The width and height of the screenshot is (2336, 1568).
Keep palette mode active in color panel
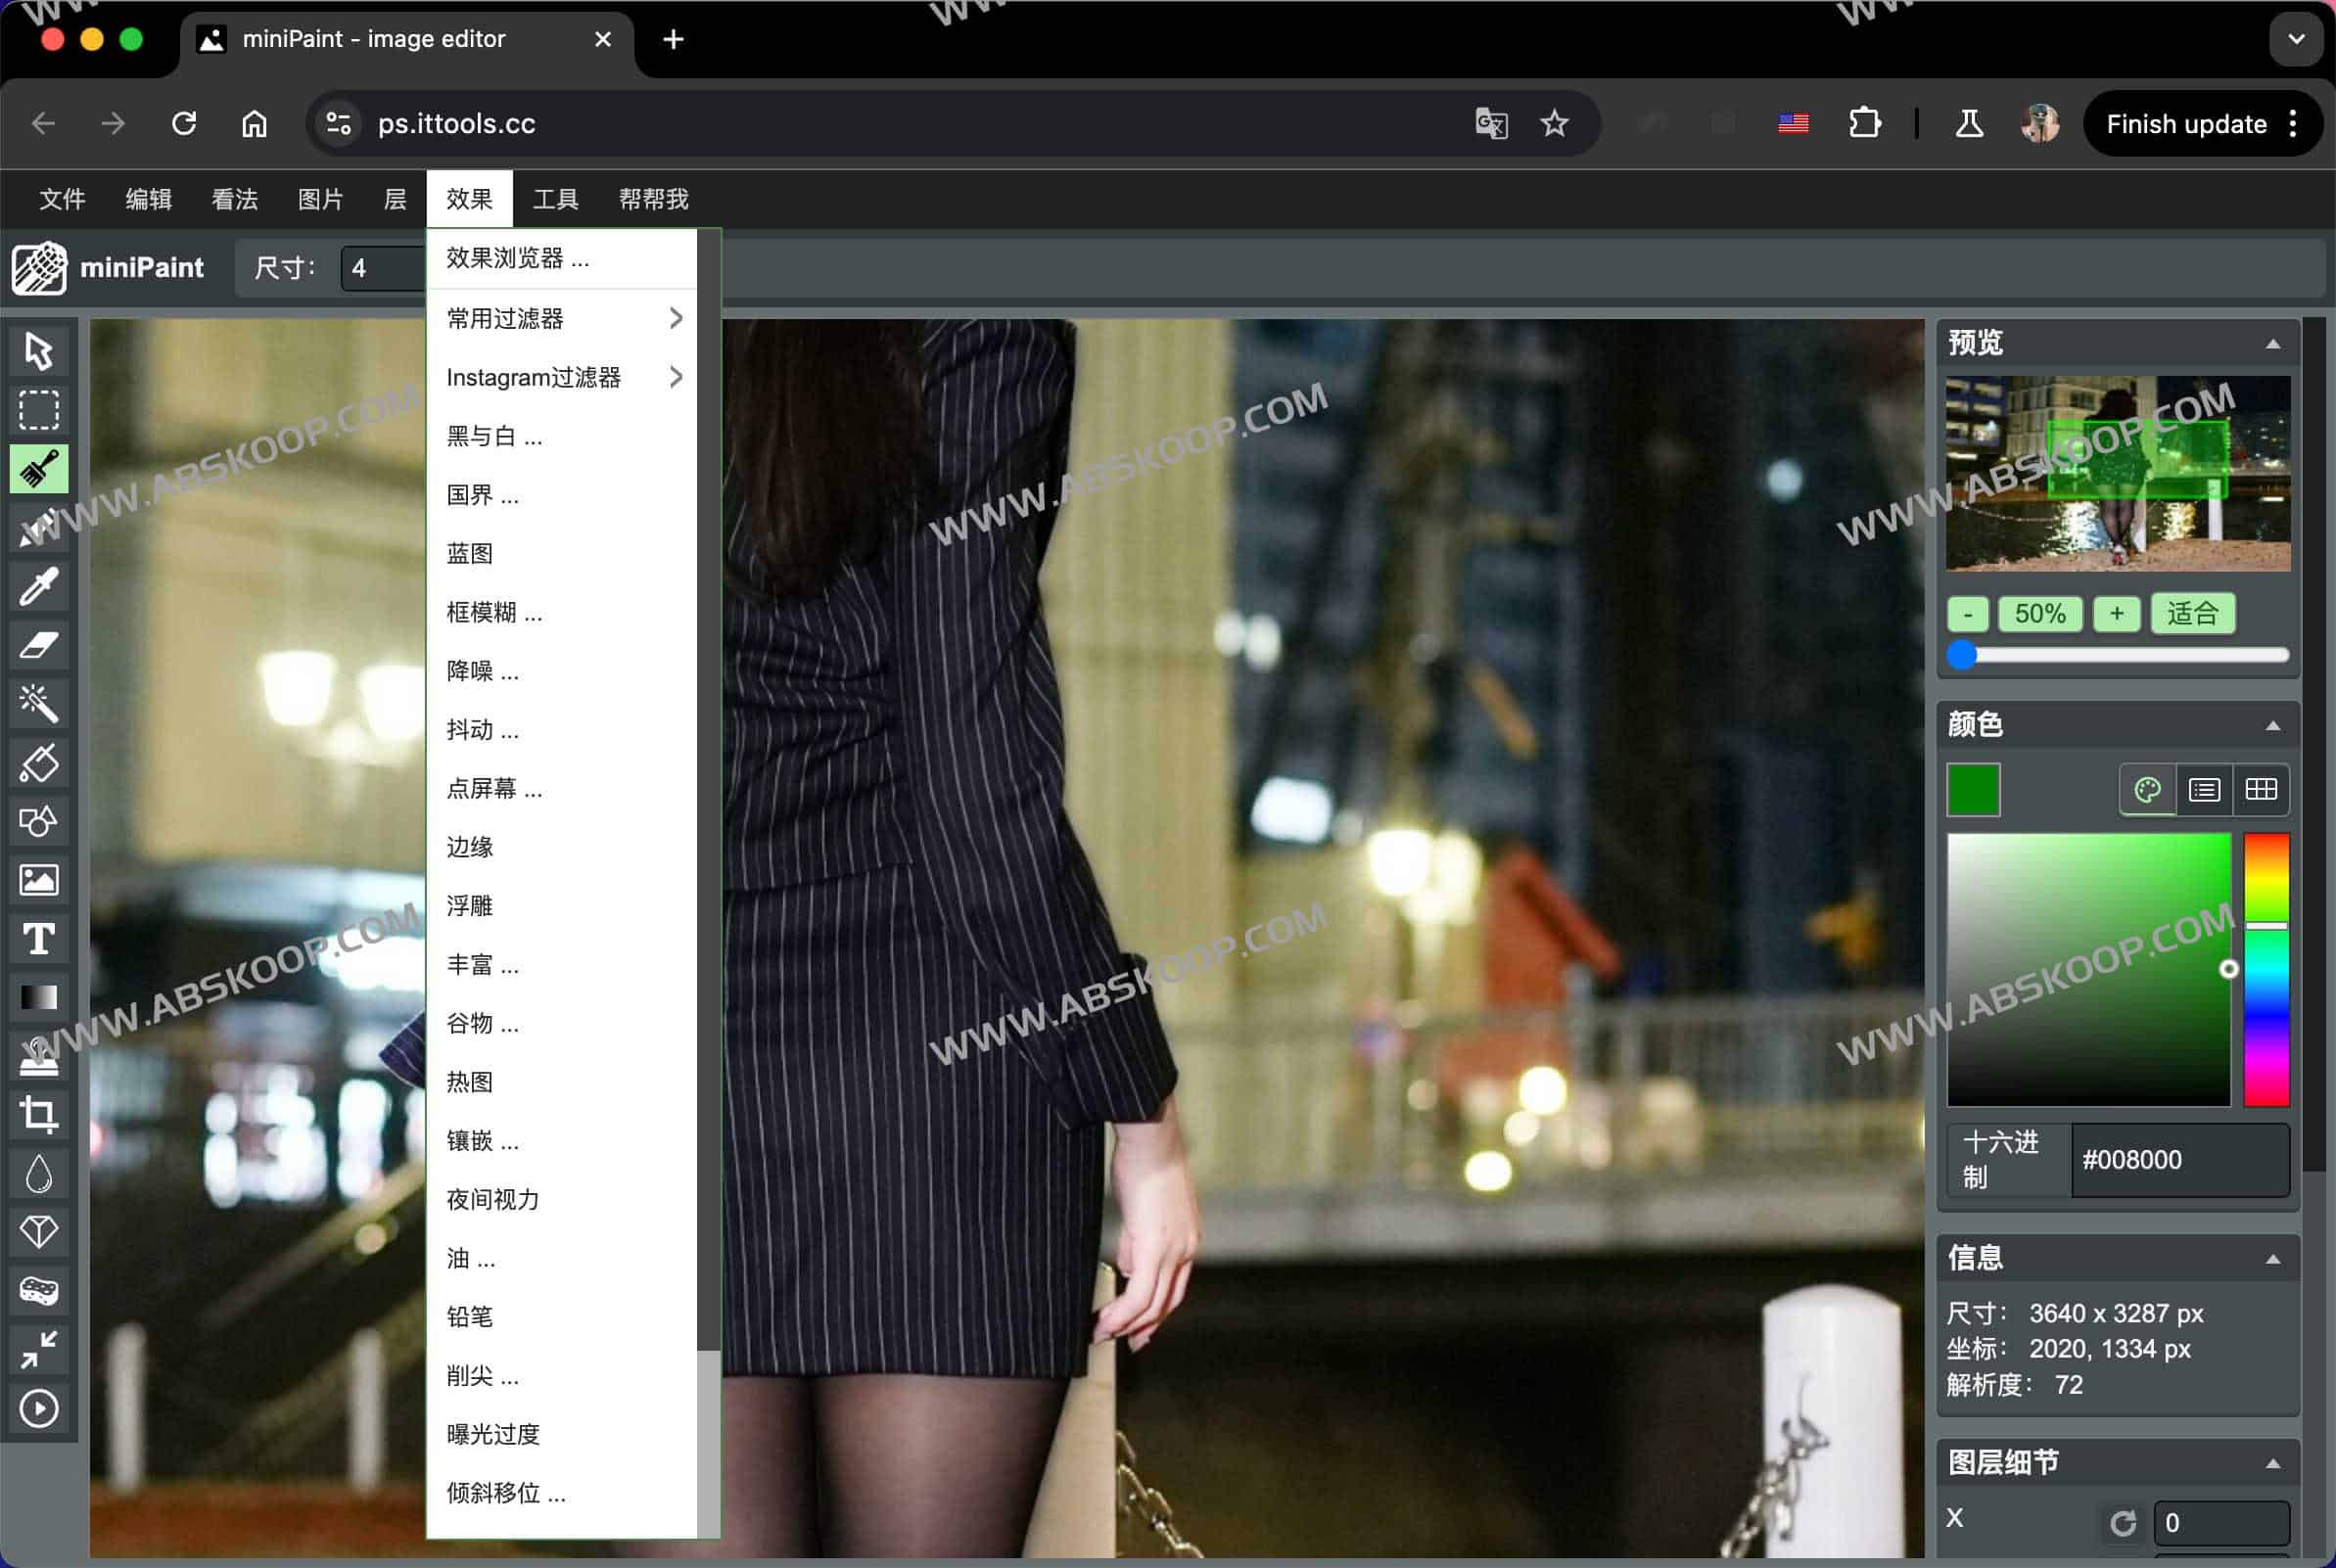click(2146, 790)
